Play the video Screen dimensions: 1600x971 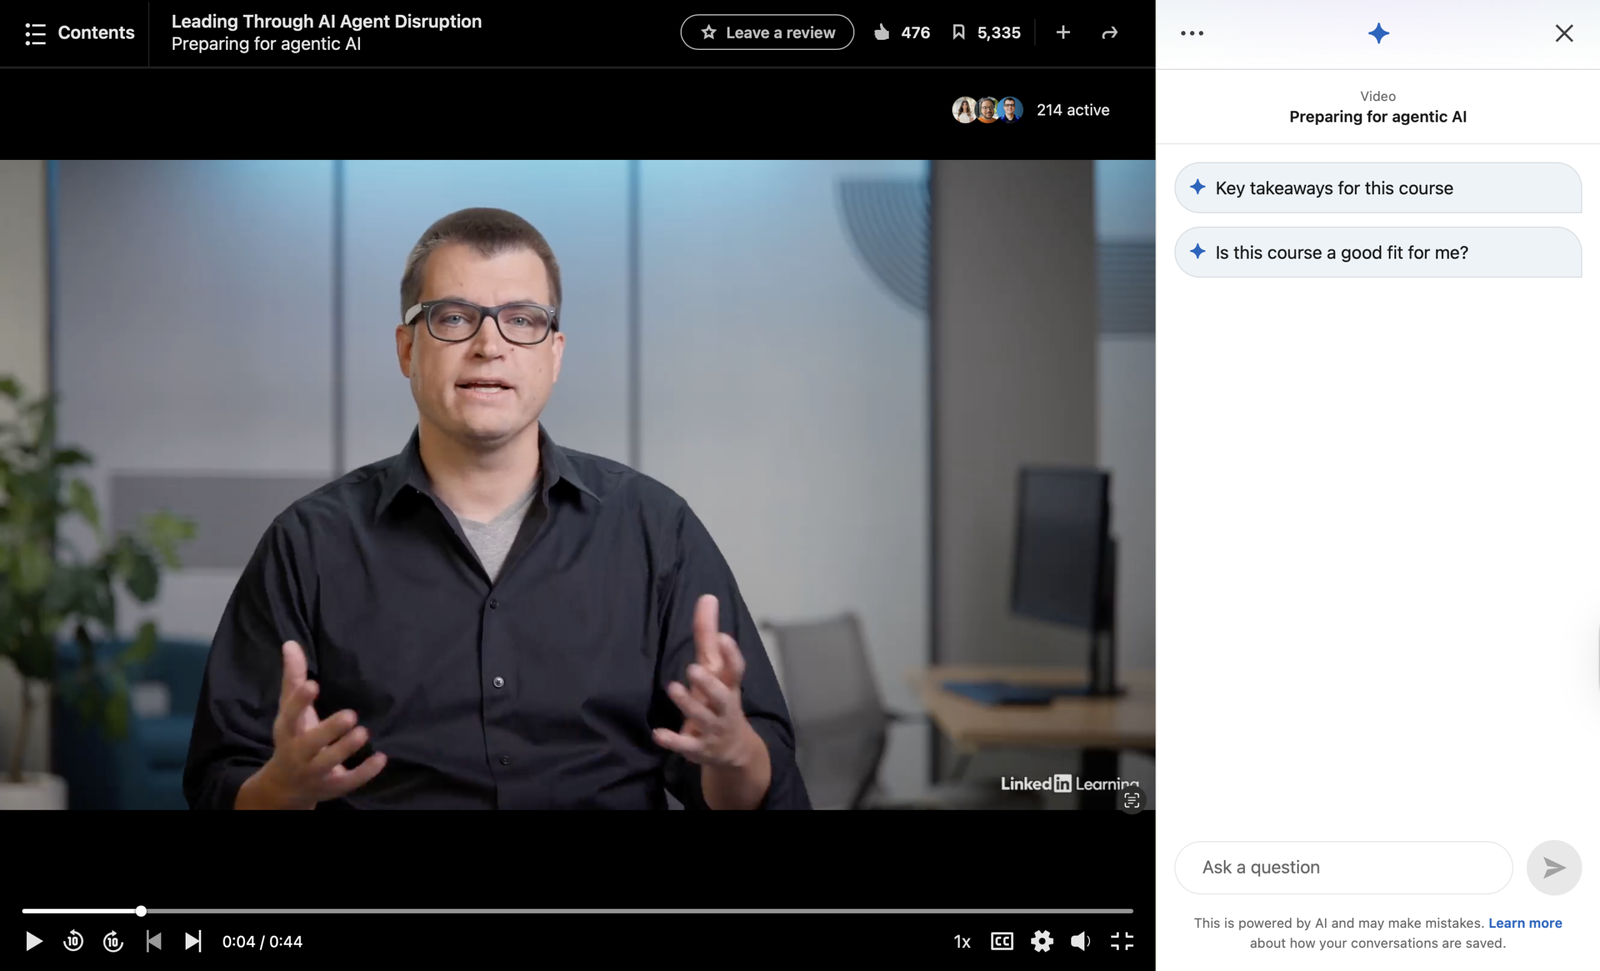point(34,941)
